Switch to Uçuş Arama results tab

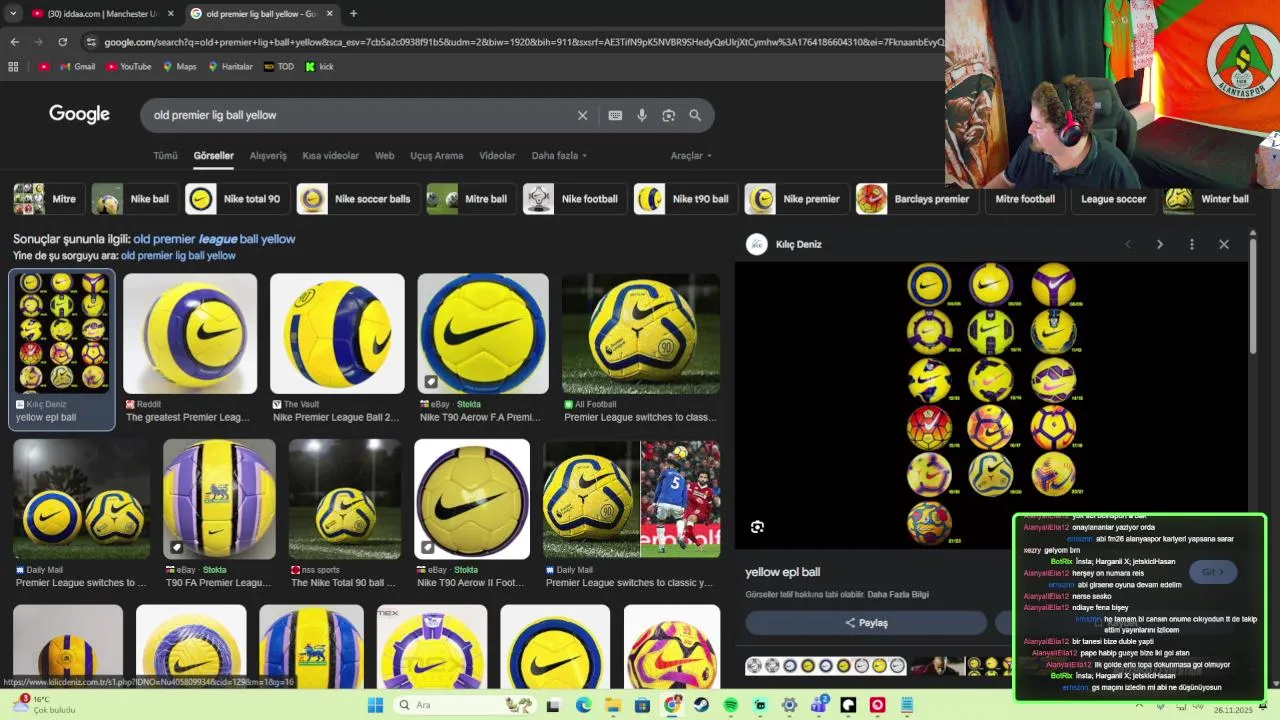(x=436, y=156)
